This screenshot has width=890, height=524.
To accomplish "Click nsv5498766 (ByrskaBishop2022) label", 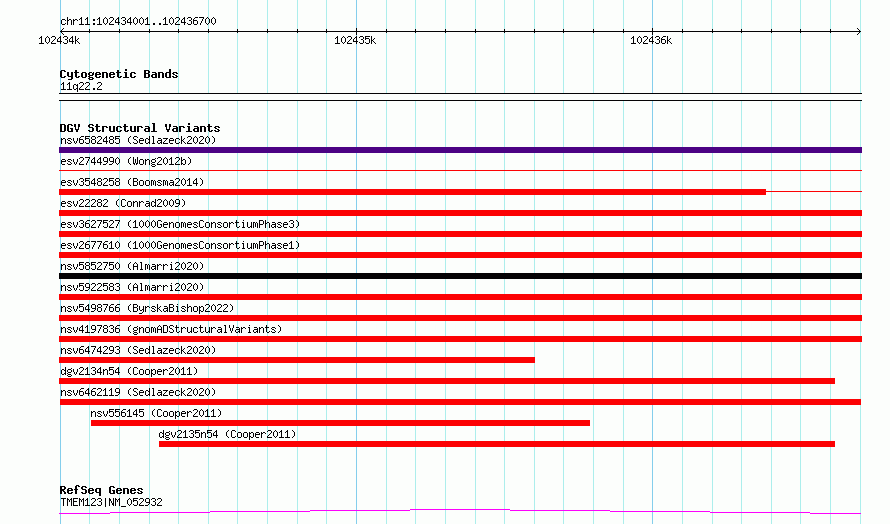I will (147, 308).
